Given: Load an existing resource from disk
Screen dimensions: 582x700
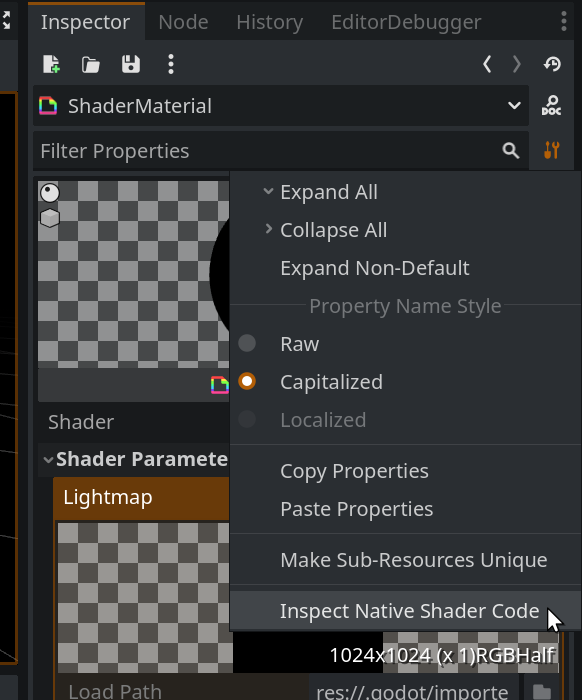Looking at the screenshot, I should (x=91, y=64).
